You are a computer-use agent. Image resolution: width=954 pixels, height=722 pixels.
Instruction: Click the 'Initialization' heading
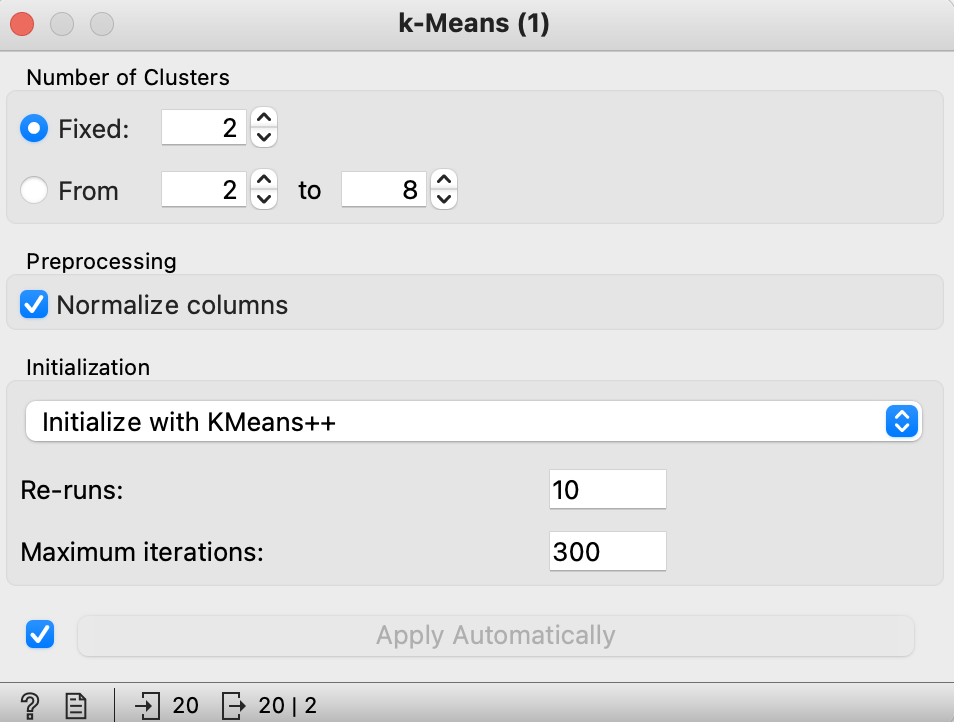pos(88,367)
